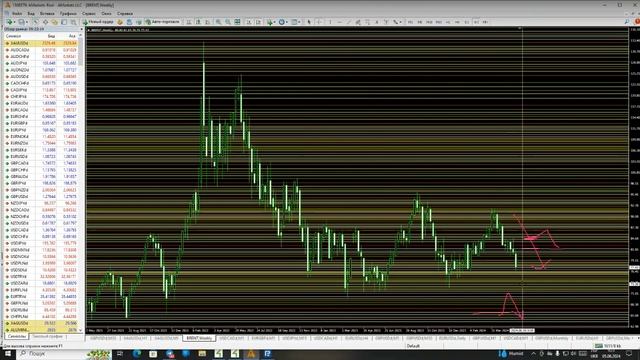Switch timeframe to M1
This screenshot has height=360, width=640.
pyautogui.click(x=410, y=22)
